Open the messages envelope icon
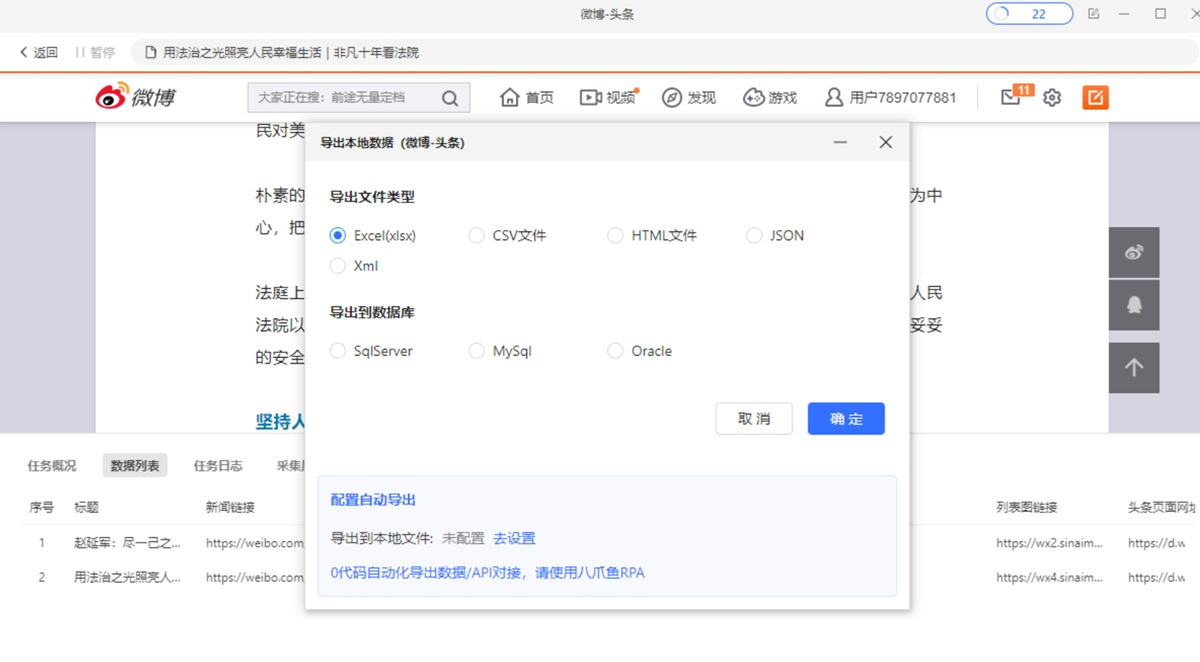 tap(1011, 98)
